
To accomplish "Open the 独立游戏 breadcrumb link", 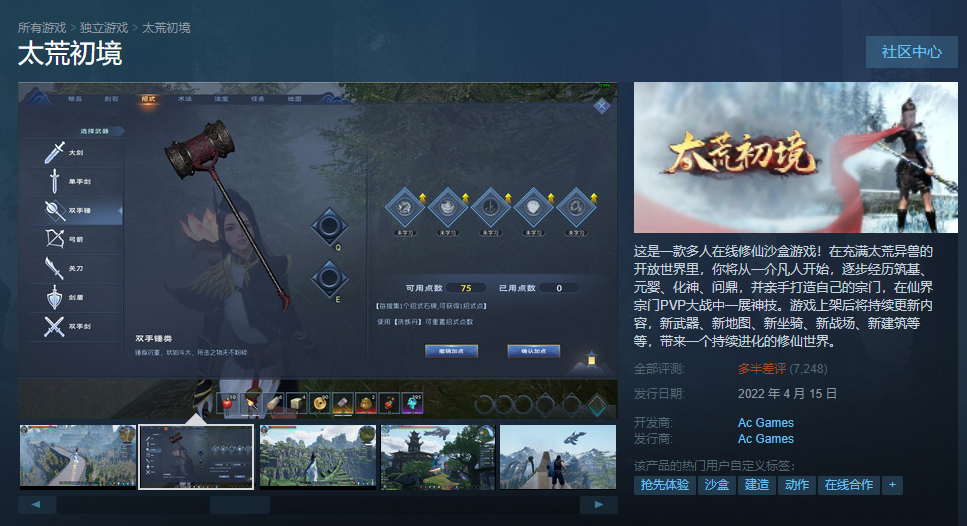I will click(104, 28).
